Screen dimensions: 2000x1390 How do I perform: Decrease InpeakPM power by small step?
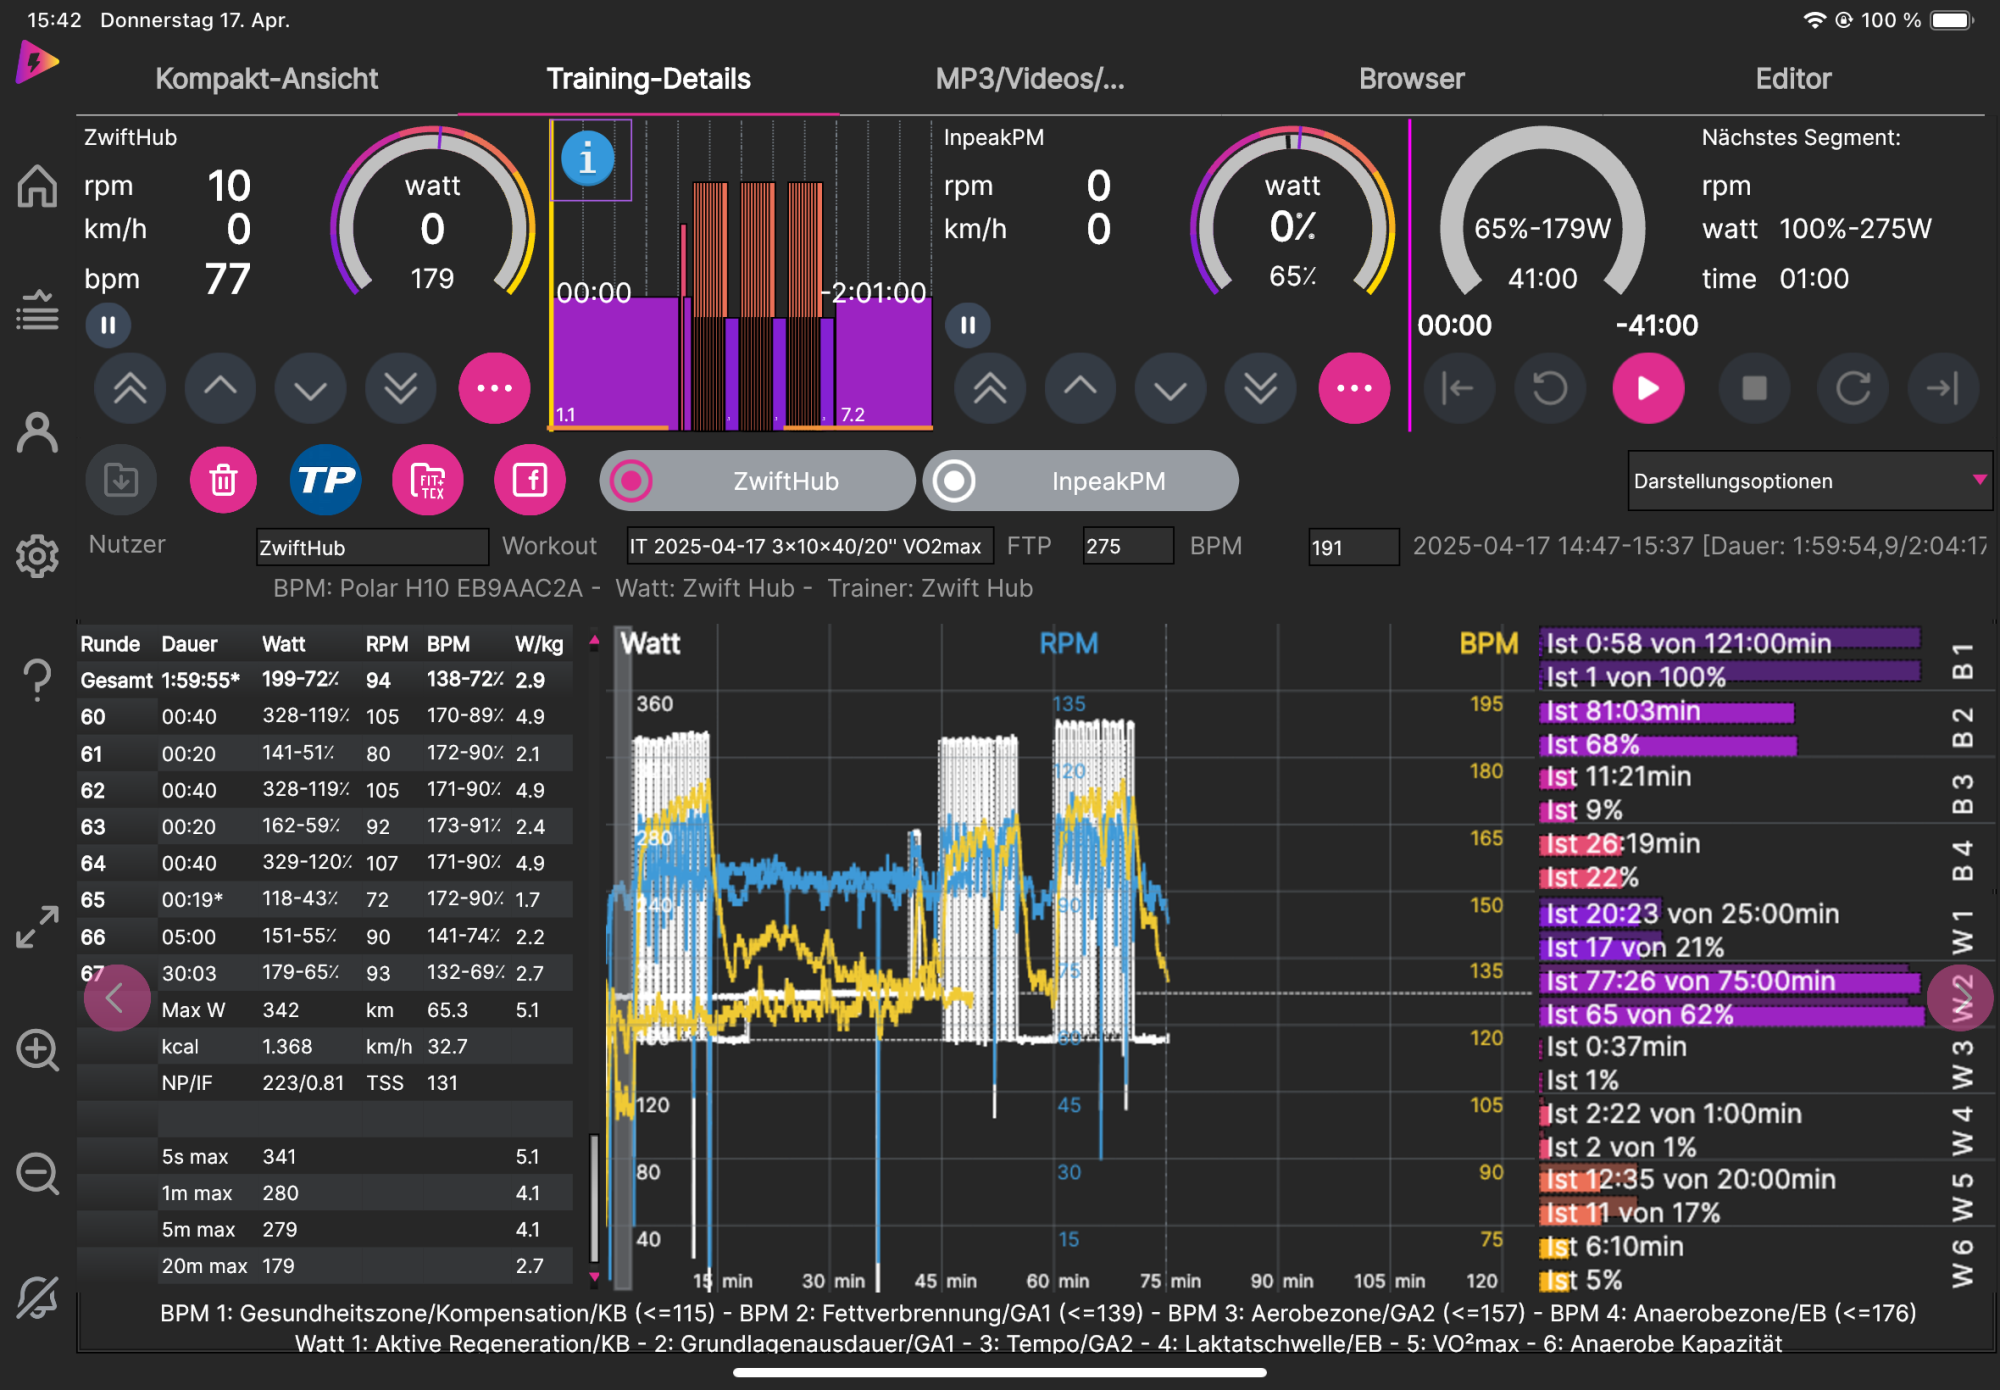[x=1171, y=388]
